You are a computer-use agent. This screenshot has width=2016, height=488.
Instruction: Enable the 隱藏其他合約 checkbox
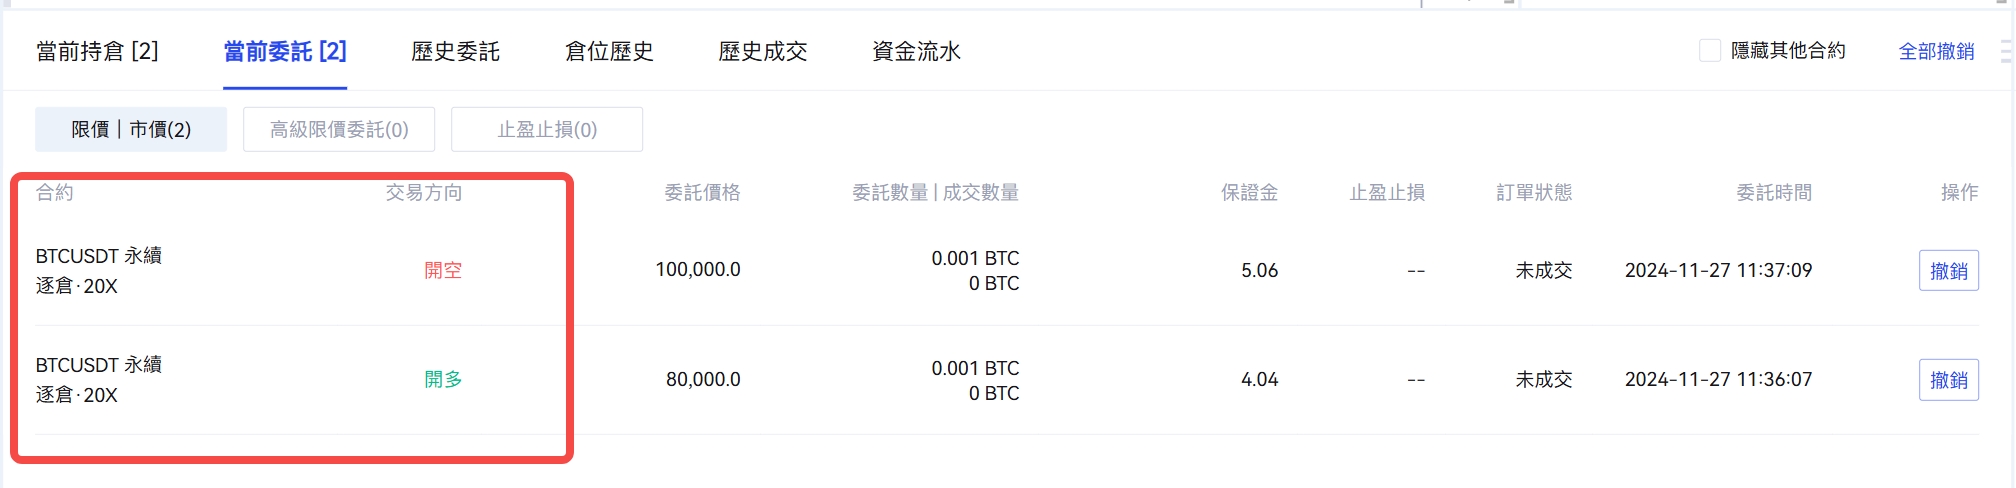point(1710,50)
